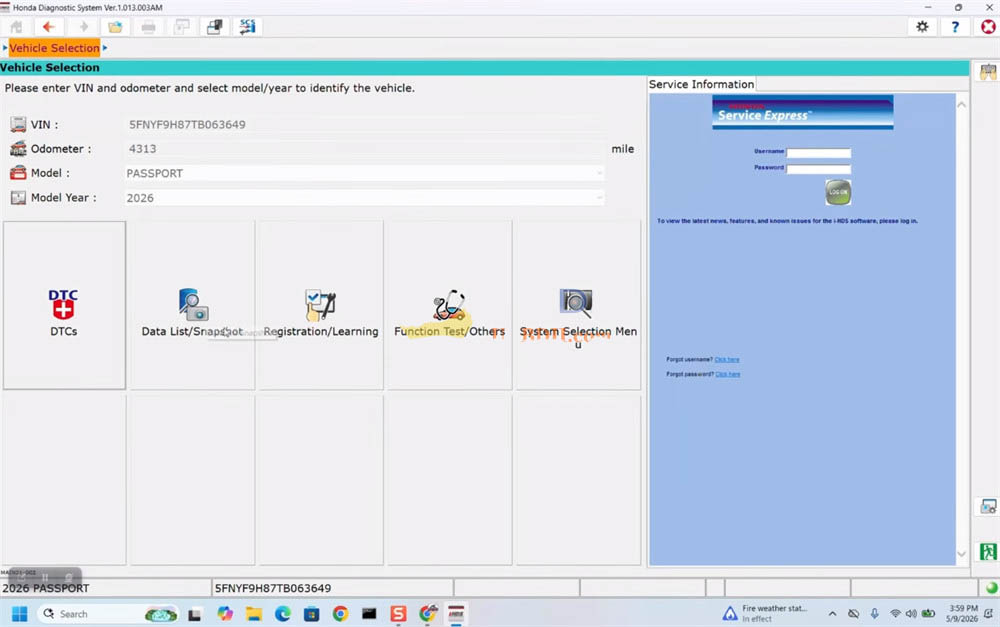
Task: Click the Odometer field showing 4313
Action: pos(365,149)
